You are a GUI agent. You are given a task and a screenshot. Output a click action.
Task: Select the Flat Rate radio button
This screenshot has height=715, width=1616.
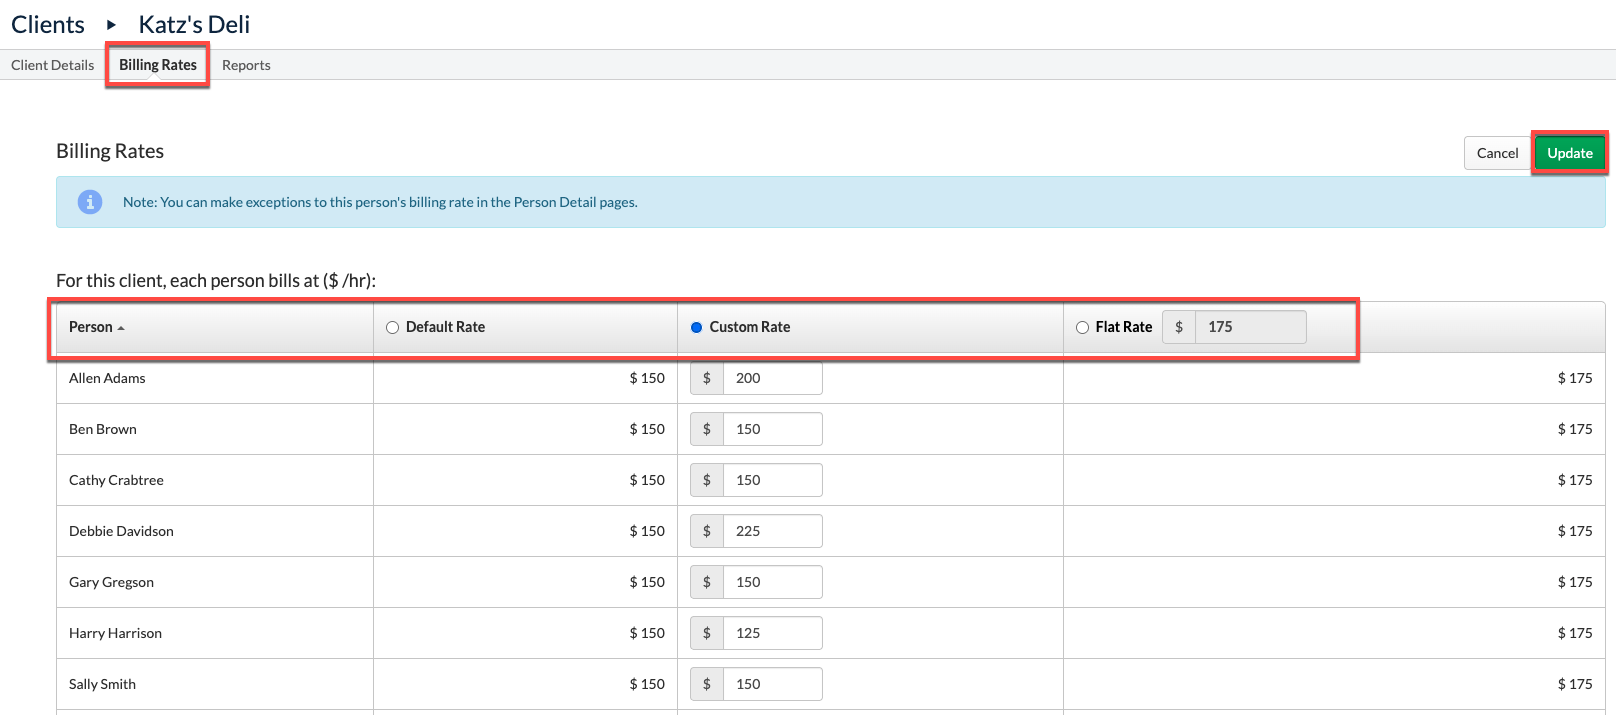1082,327
